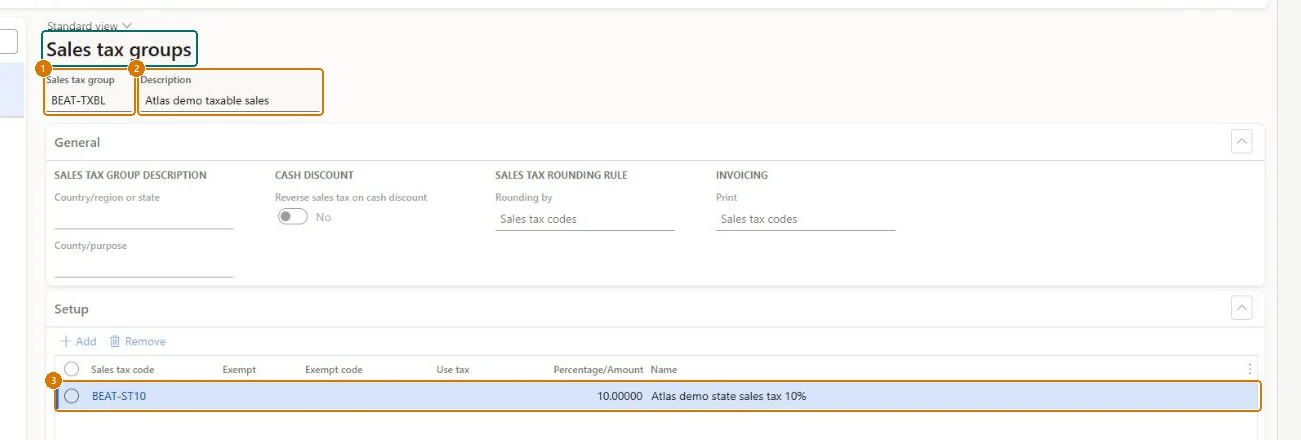Open the Print dropdown under Invoicing
Viewport: 1301px width, 440px height.
point(805,219)
